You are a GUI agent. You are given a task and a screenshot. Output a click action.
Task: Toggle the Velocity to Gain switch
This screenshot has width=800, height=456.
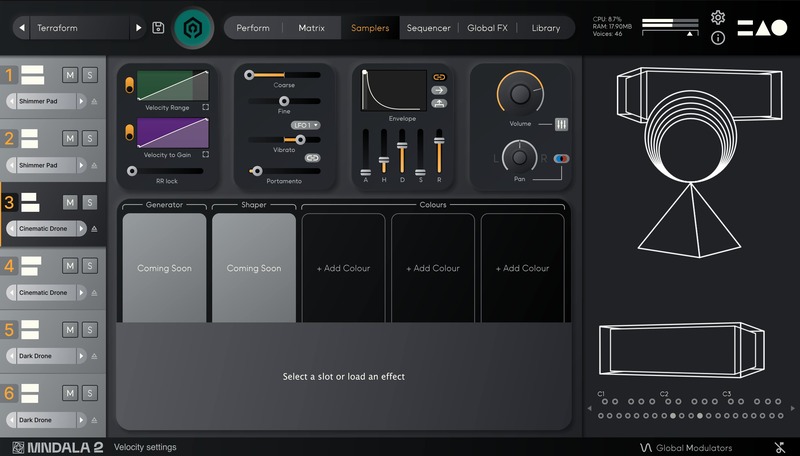(129, 132)
